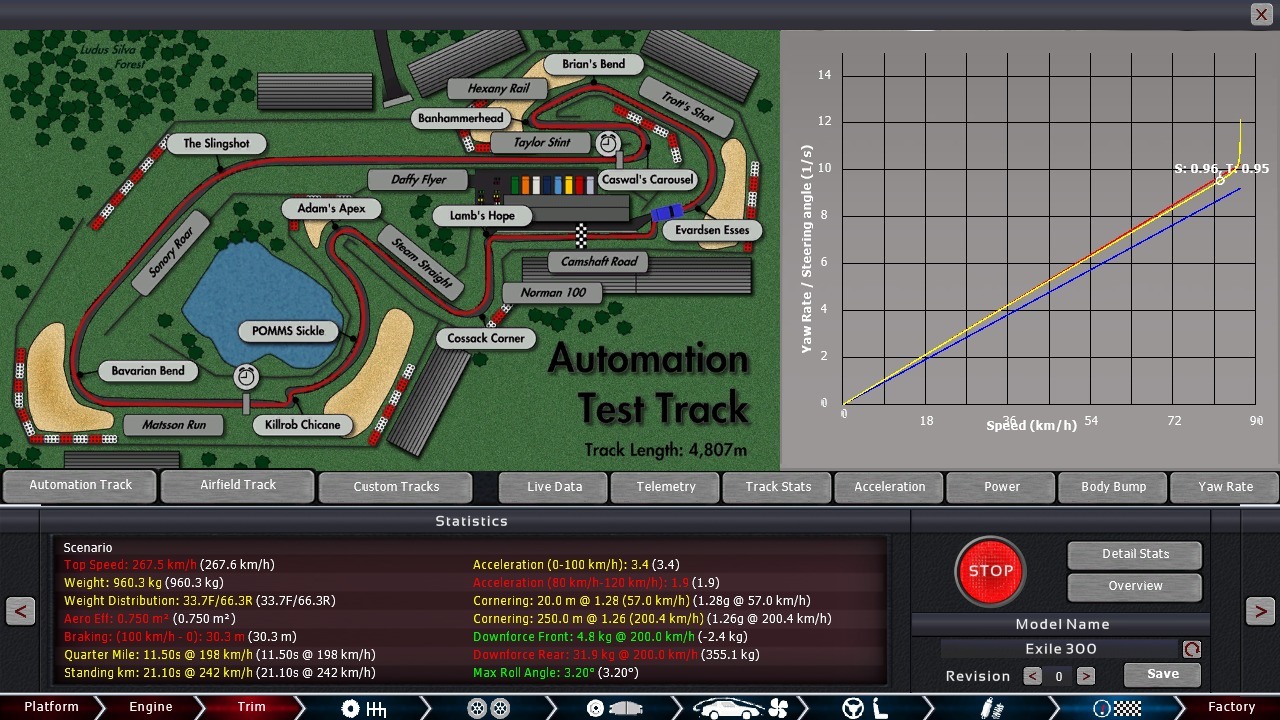Open the drivetrain and gearbox section icon
1280x720 pixels.
point(364,708)
